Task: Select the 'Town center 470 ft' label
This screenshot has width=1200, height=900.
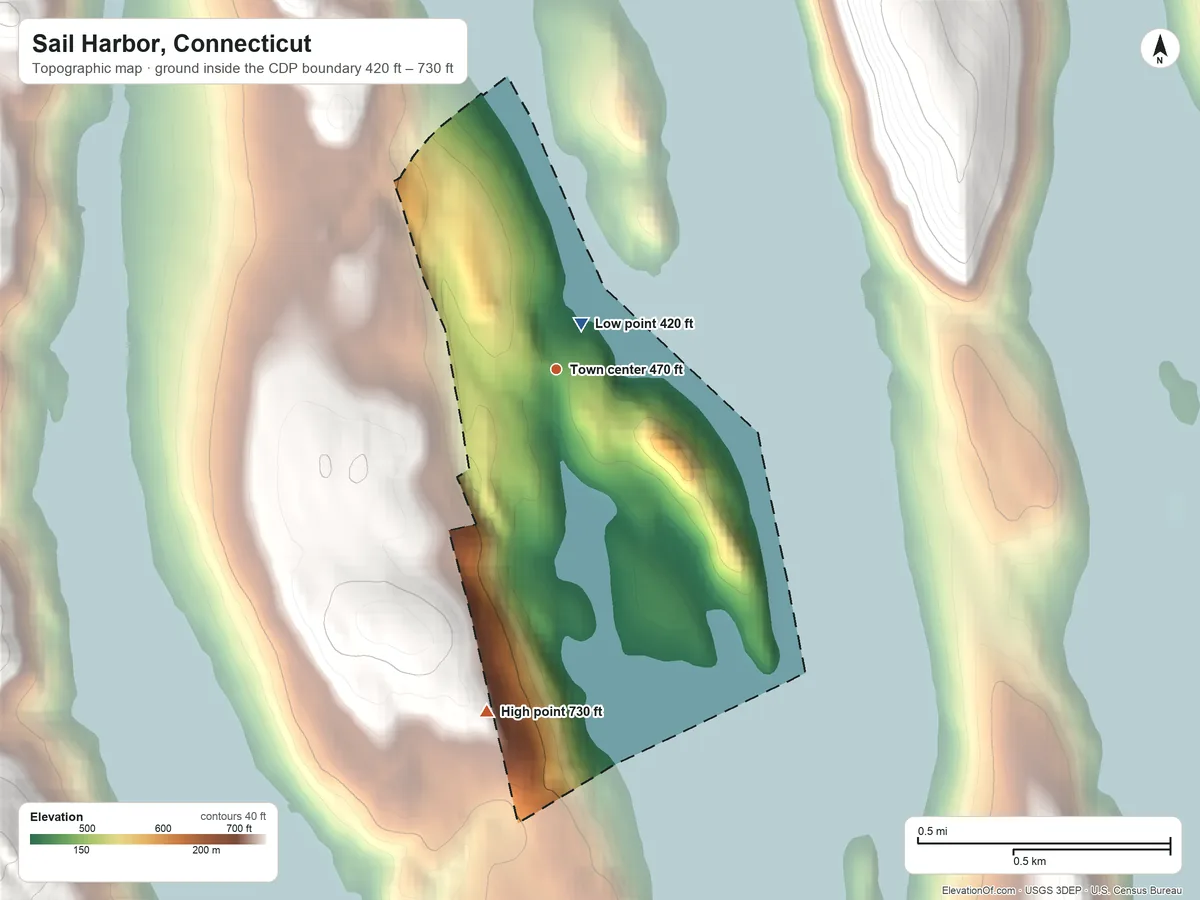Action: point(626,369)
